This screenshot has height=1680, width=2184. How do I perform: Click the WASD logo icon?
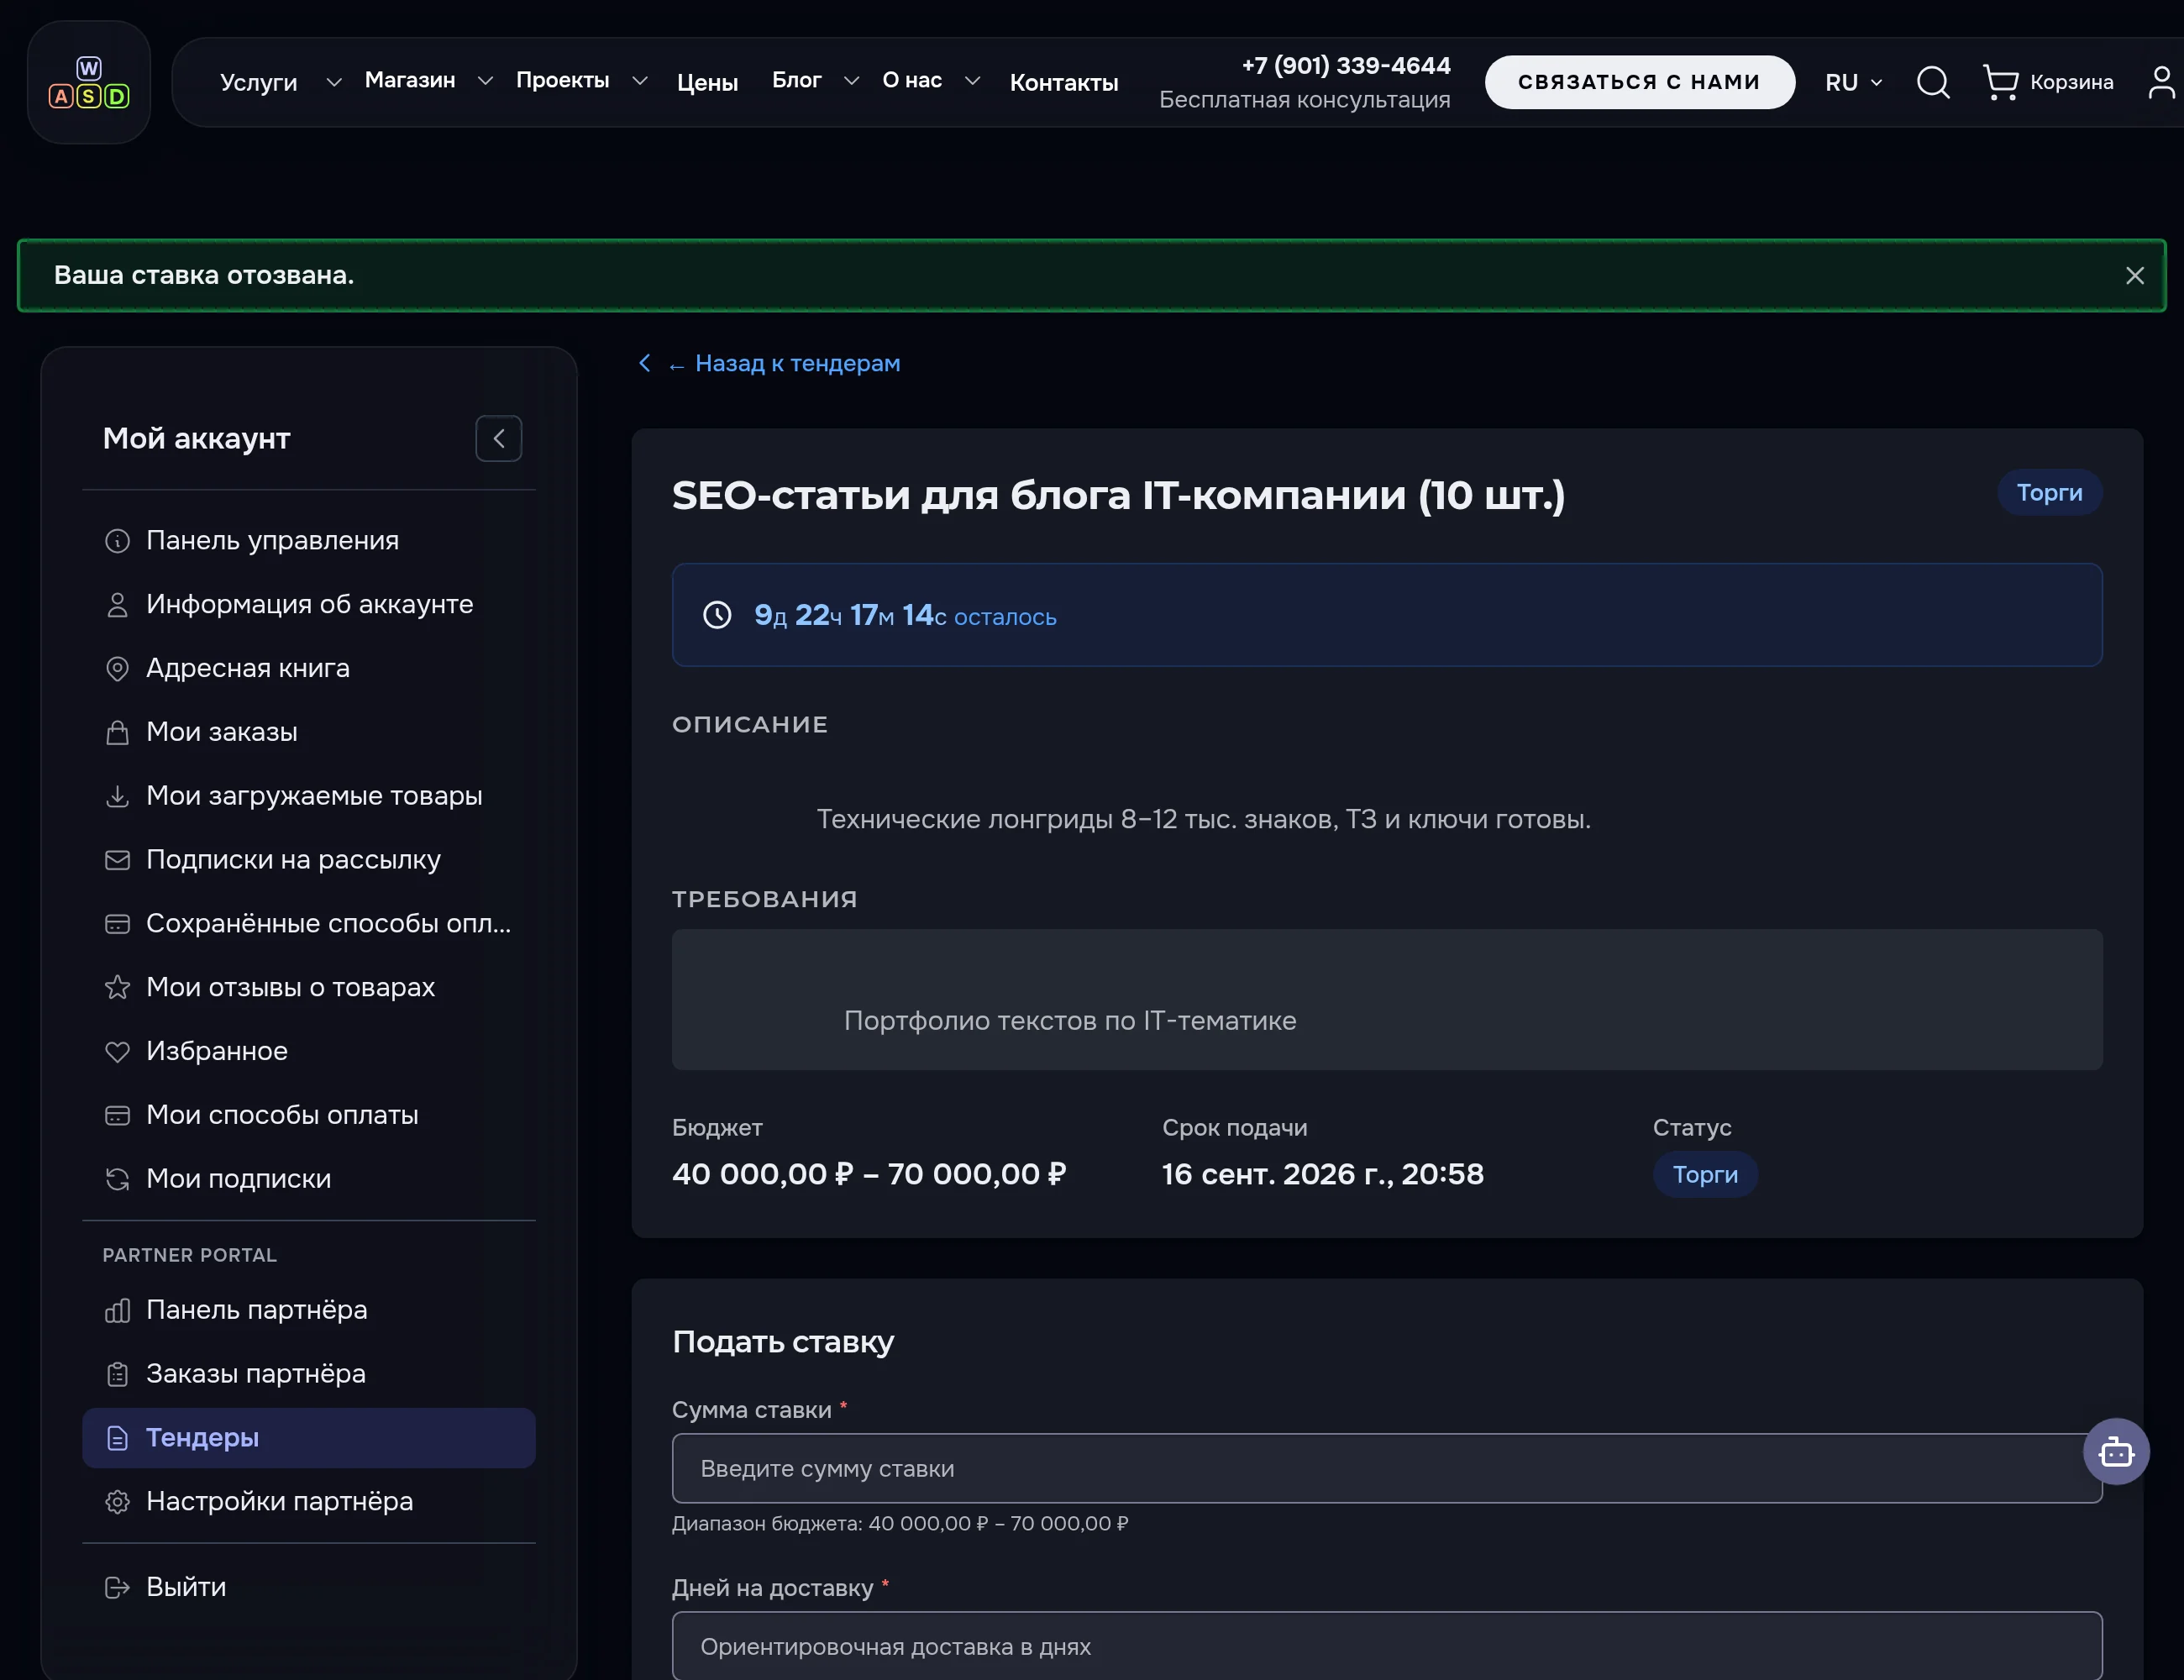point(89,82)
